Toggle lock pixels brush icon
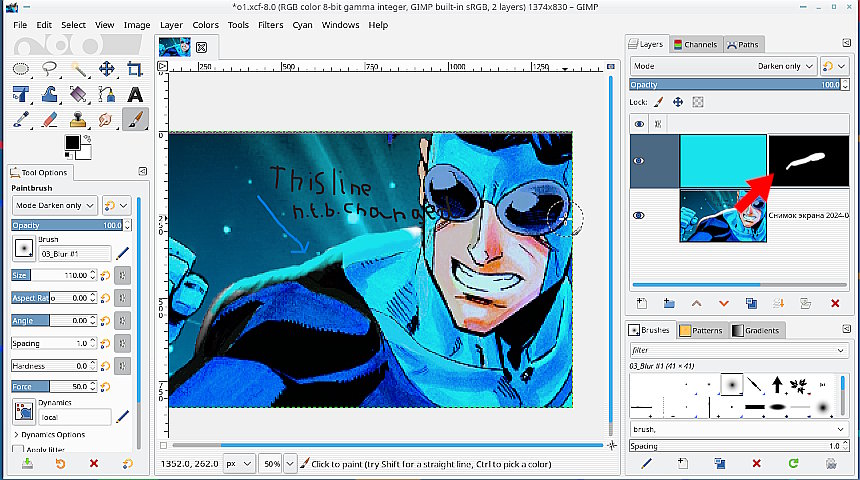 tap(659, 102)
